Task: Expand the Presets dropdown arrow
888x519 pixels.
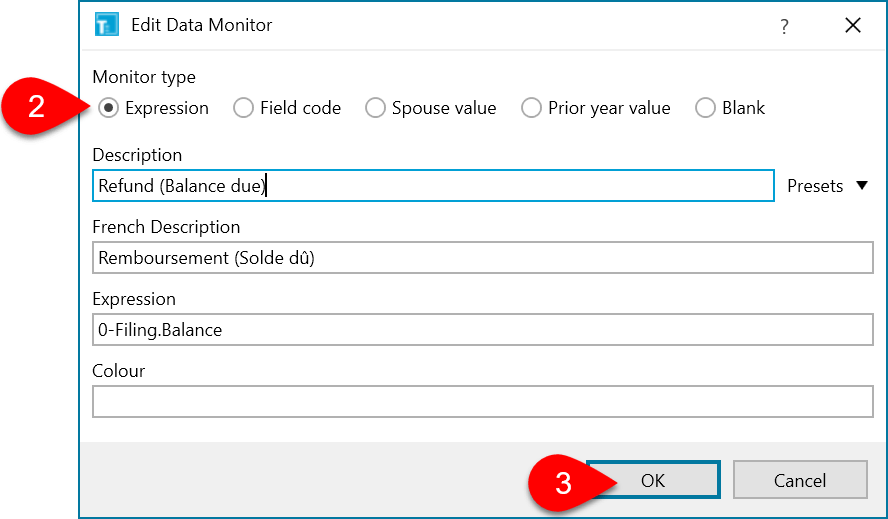Action: click(862, 186)
